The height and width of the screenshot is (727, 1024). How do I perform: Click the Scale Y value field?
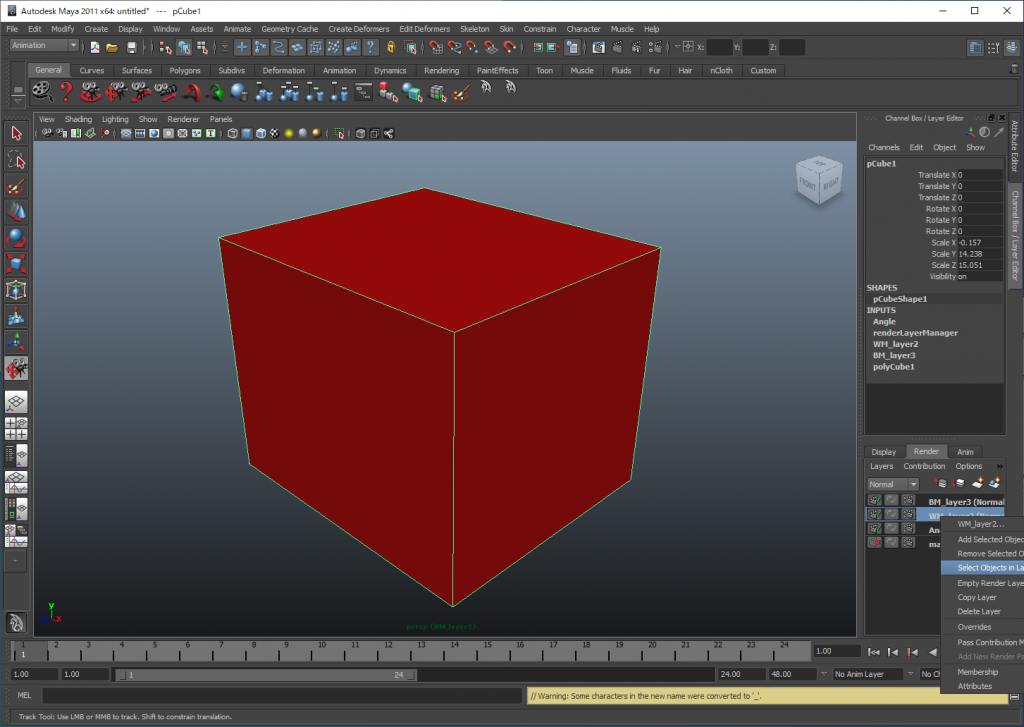[x=980, y=254]
